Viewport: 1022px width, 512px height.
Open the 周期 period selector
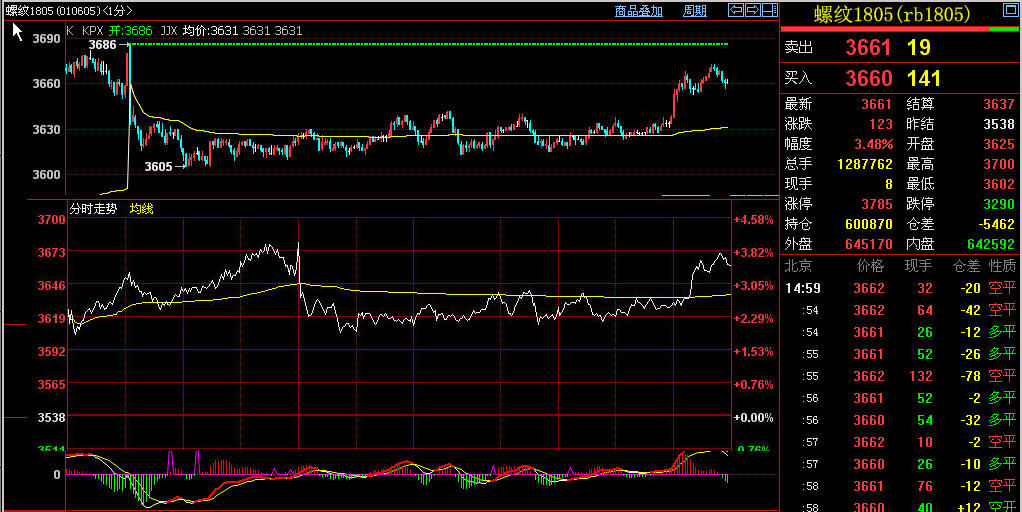click(694, 11)
